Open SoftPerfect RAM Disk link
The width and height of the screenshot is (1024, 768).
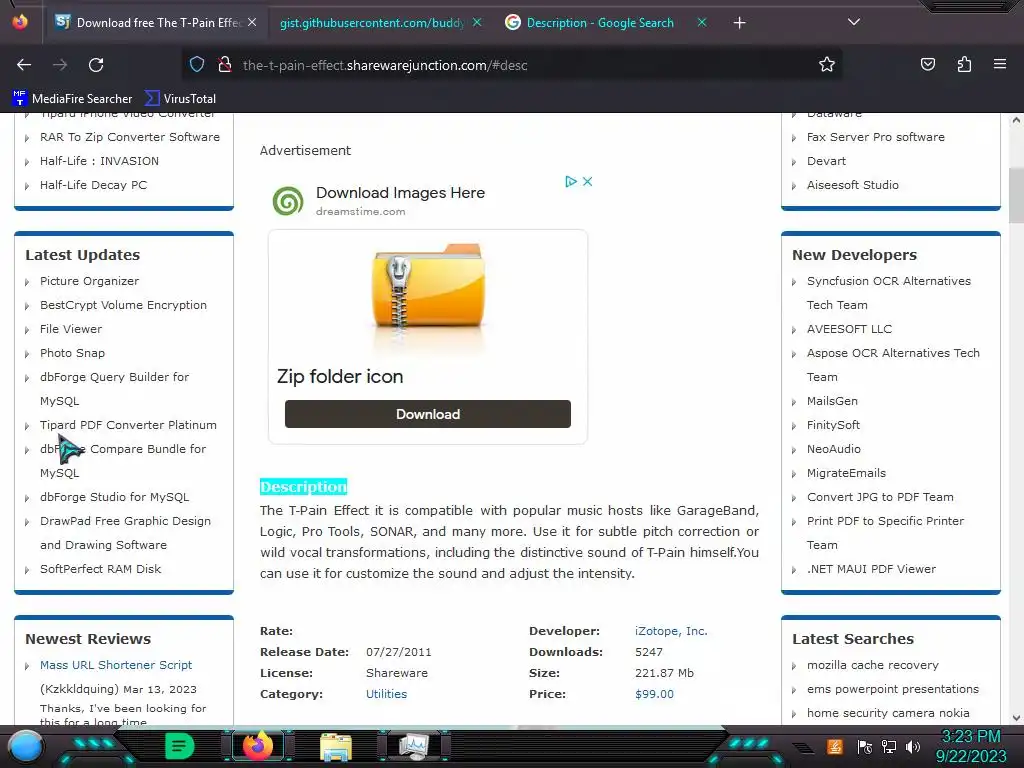click(100, 569)
